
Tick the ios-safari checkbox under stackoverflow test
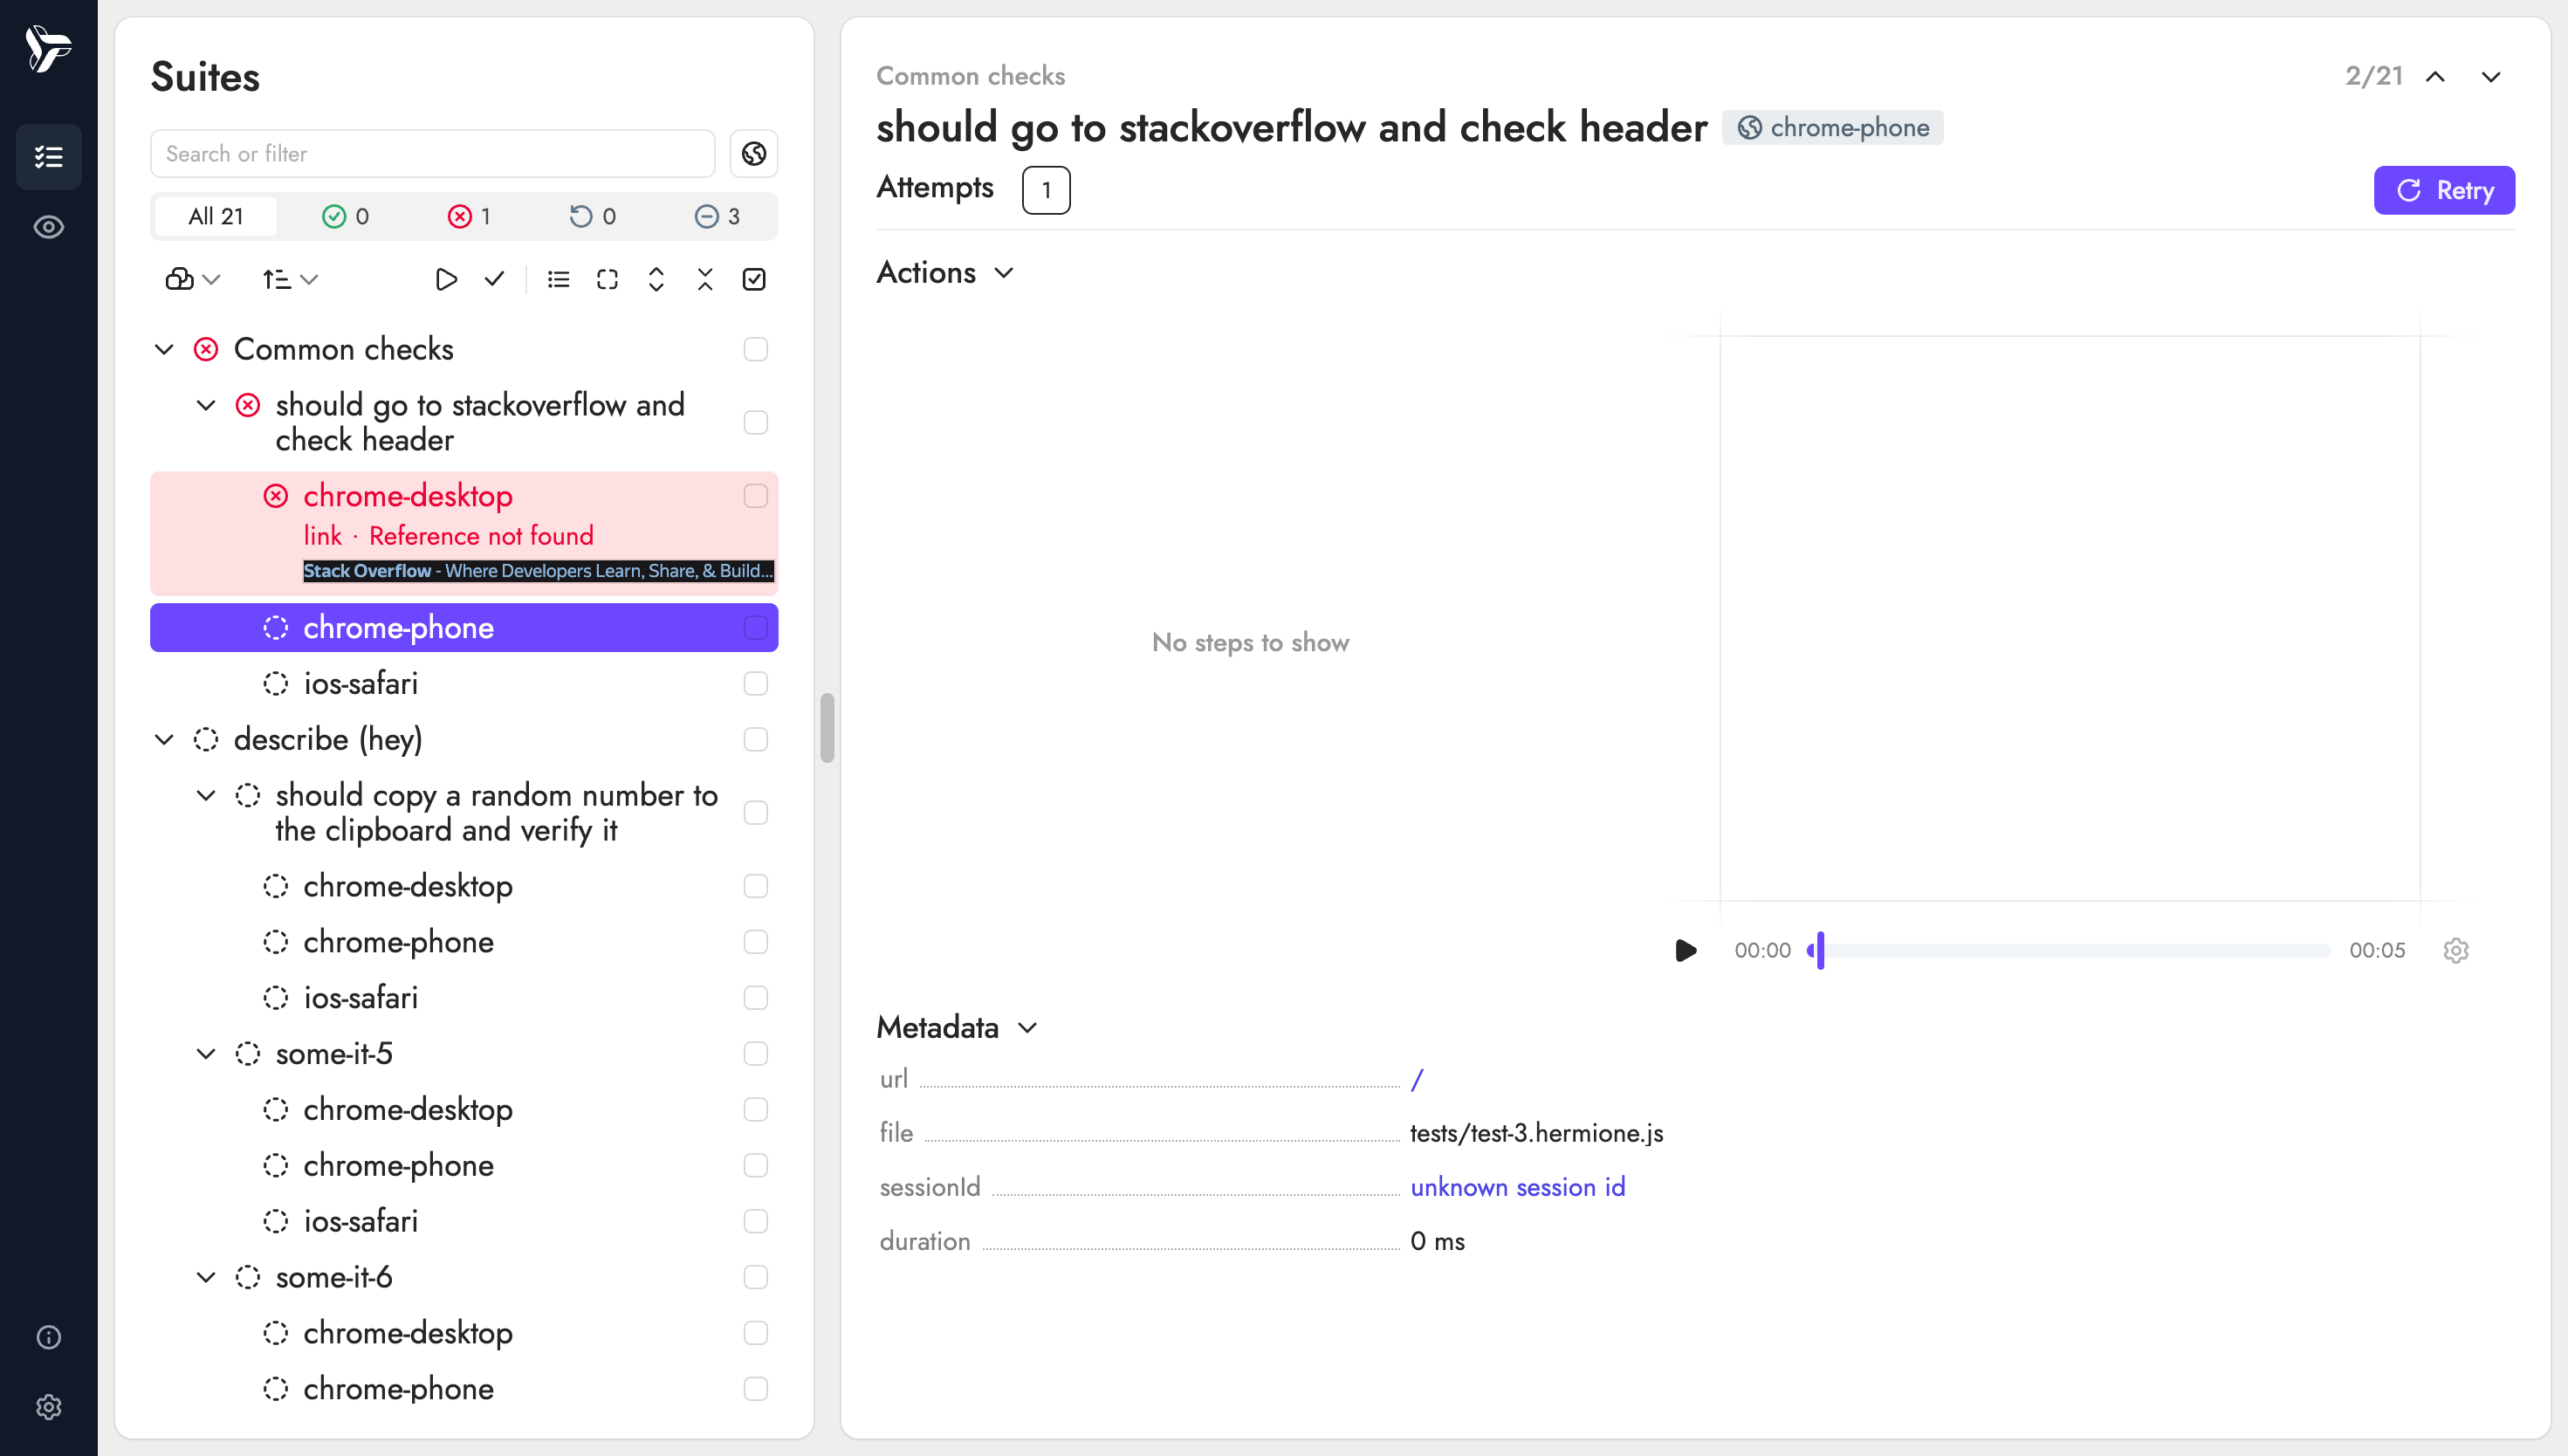tap(755, 684)
